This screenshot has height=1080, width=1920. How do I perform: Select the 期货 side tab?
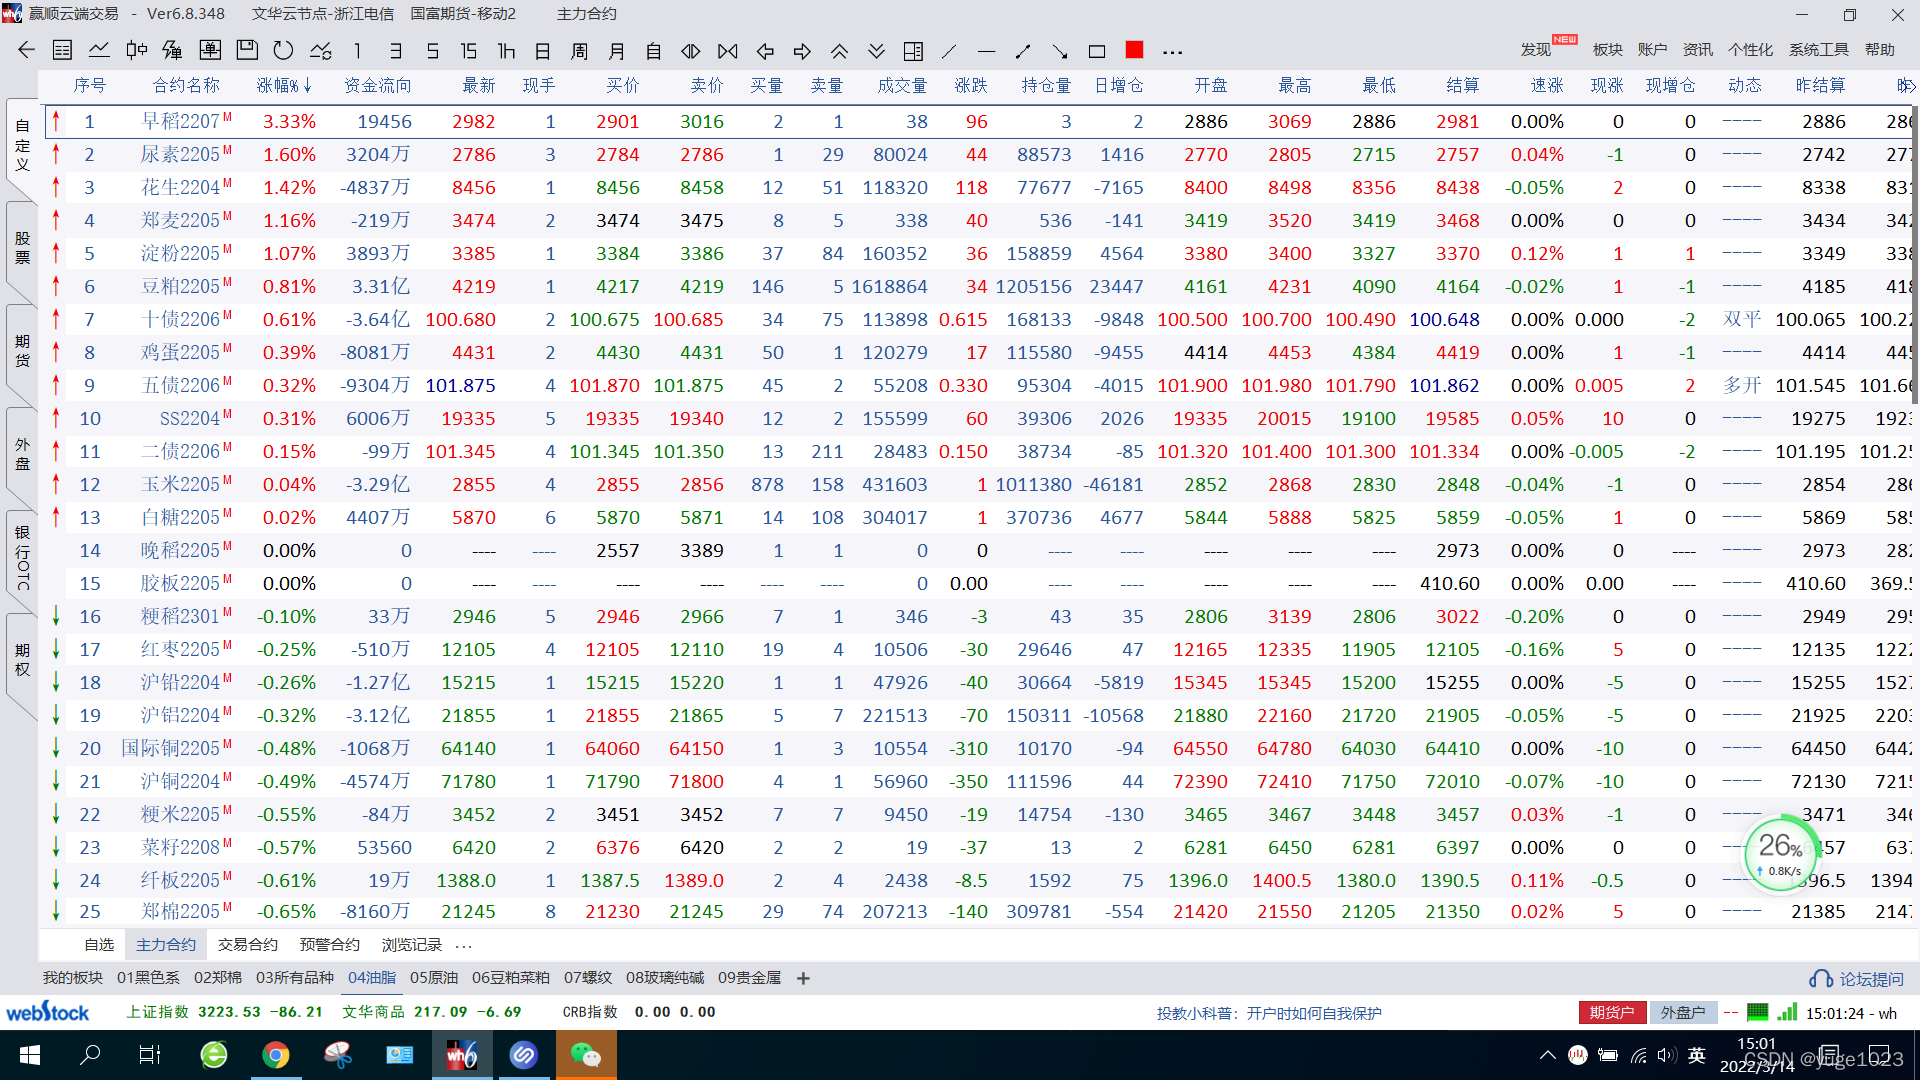22,351
